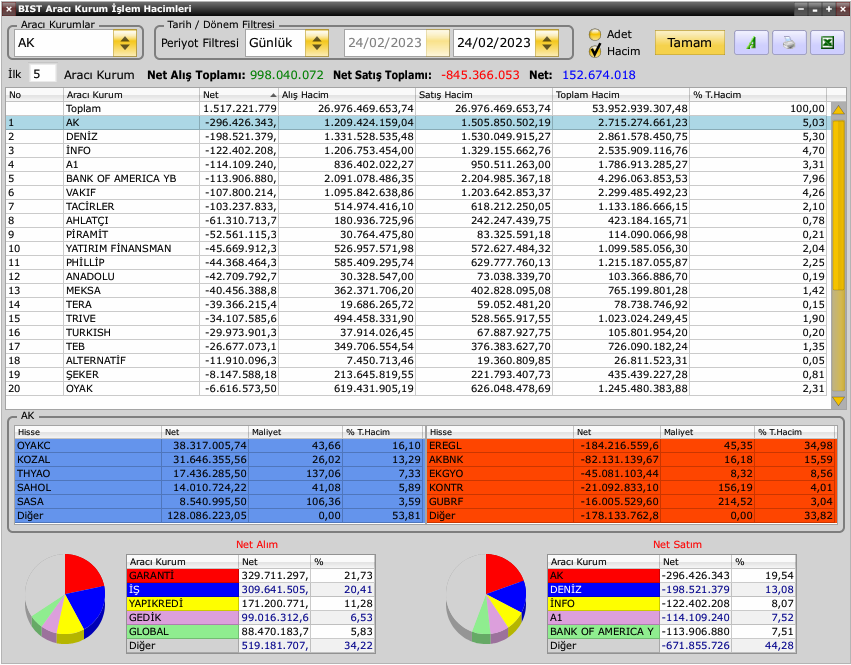
Task: Click the yellow YAPIKREDİ swatch in Net Alım
Action: (182, 604)
